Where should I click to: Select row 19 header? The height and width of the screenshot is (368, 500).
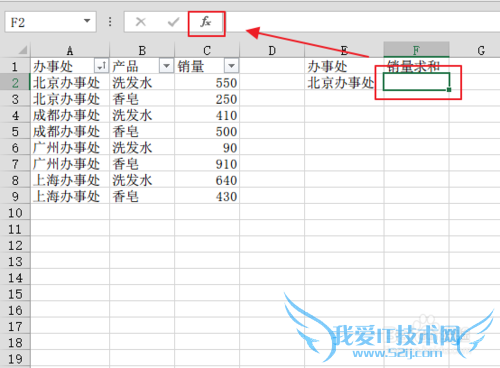(x=15, y=359)
